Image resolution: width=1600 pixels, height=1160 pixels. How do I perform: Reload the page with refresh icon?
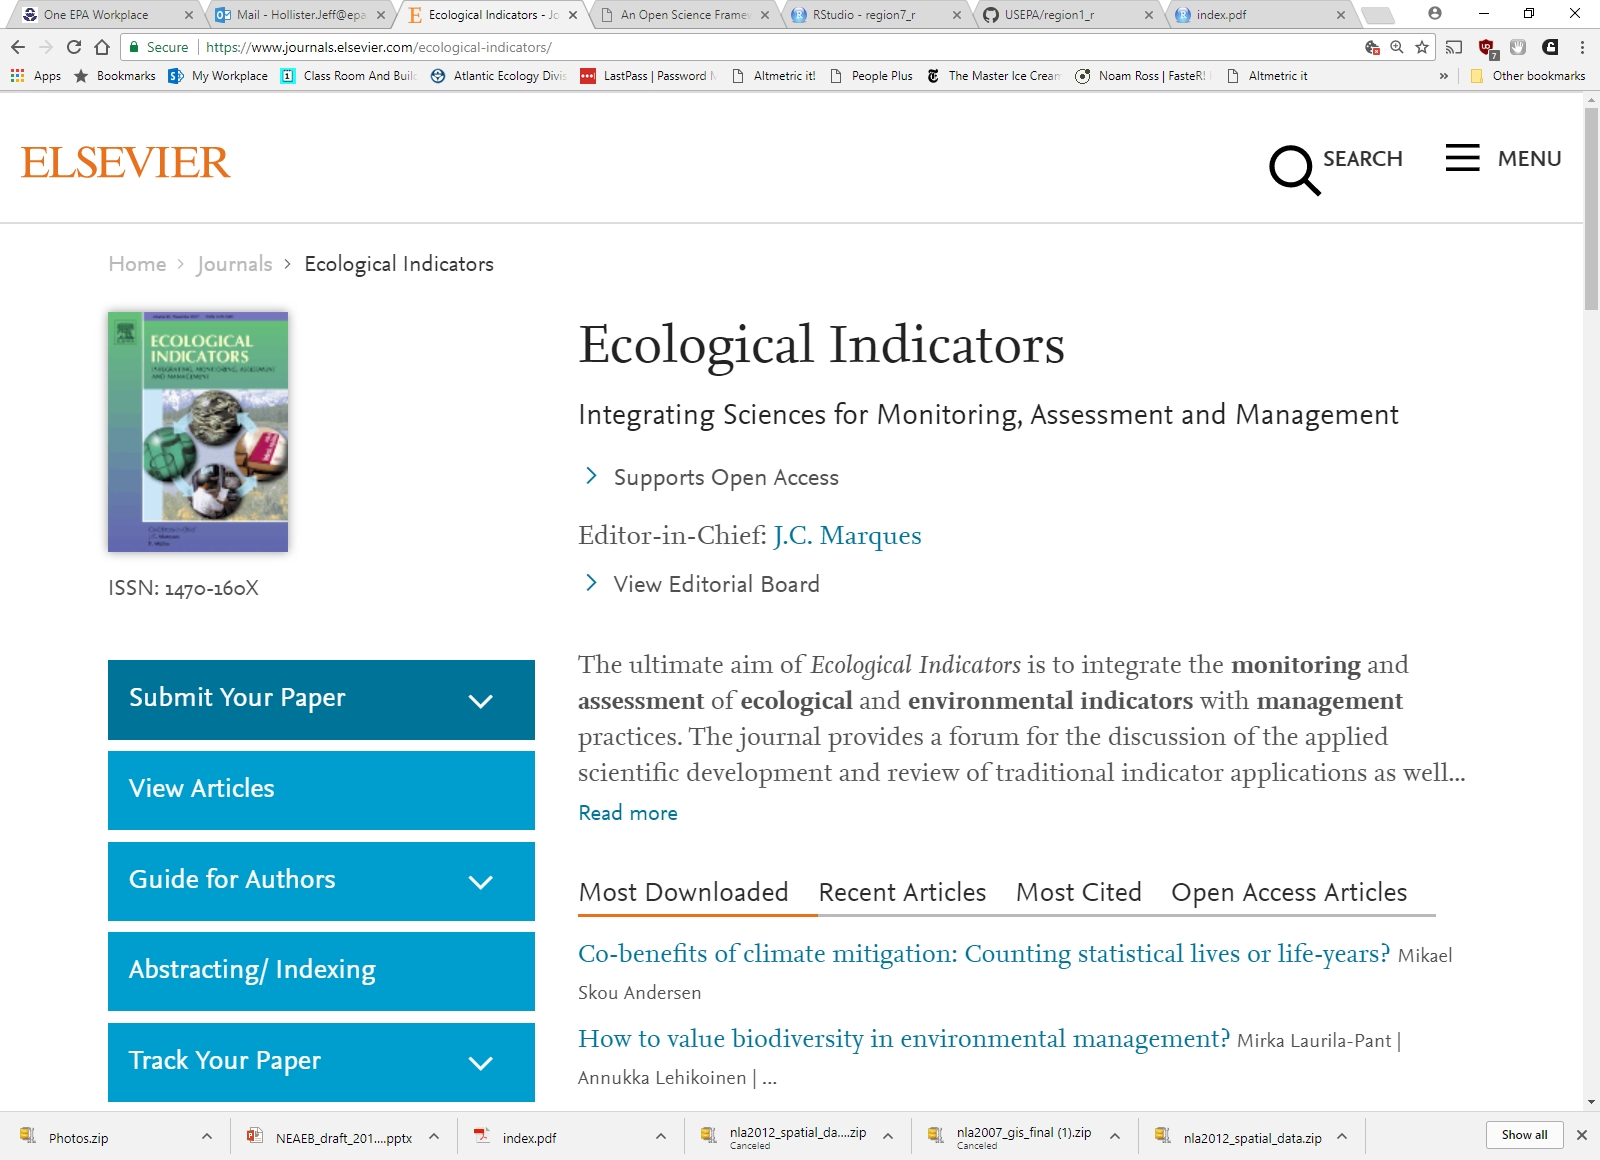point(74,47)
